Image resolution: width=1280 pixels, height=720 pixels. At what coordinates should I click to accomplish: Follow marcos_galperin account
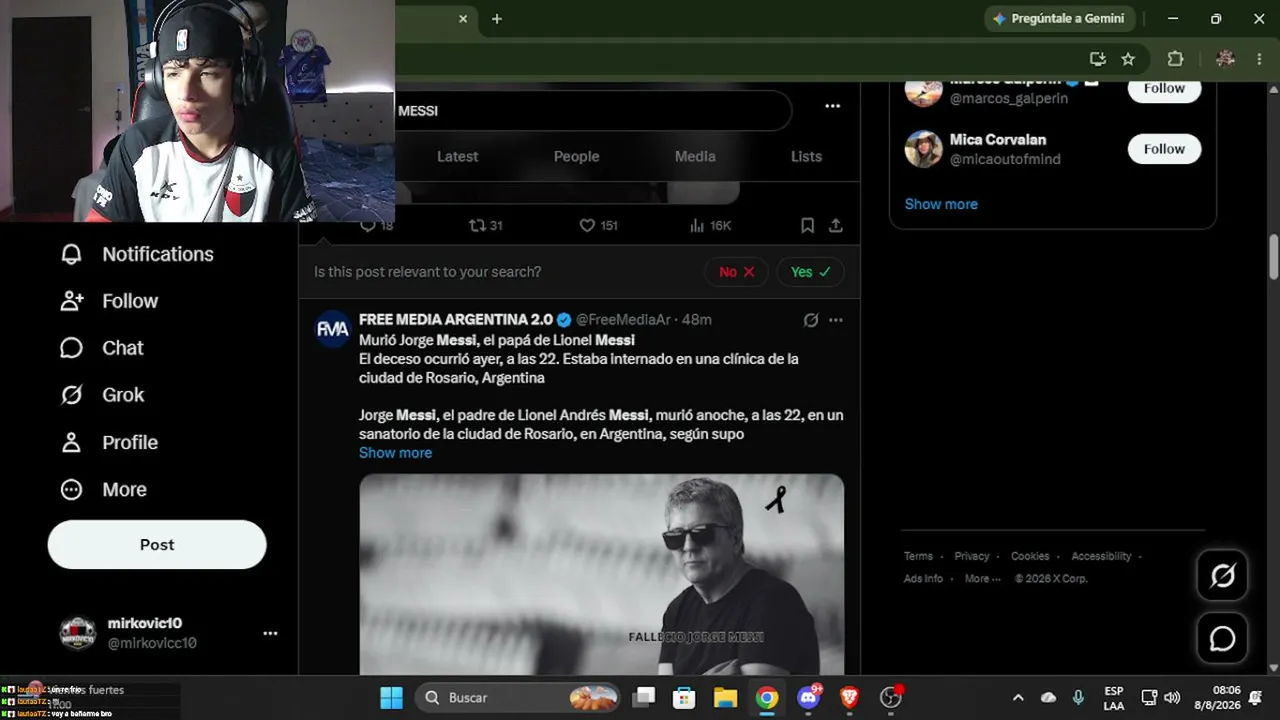pos(1164,90)
